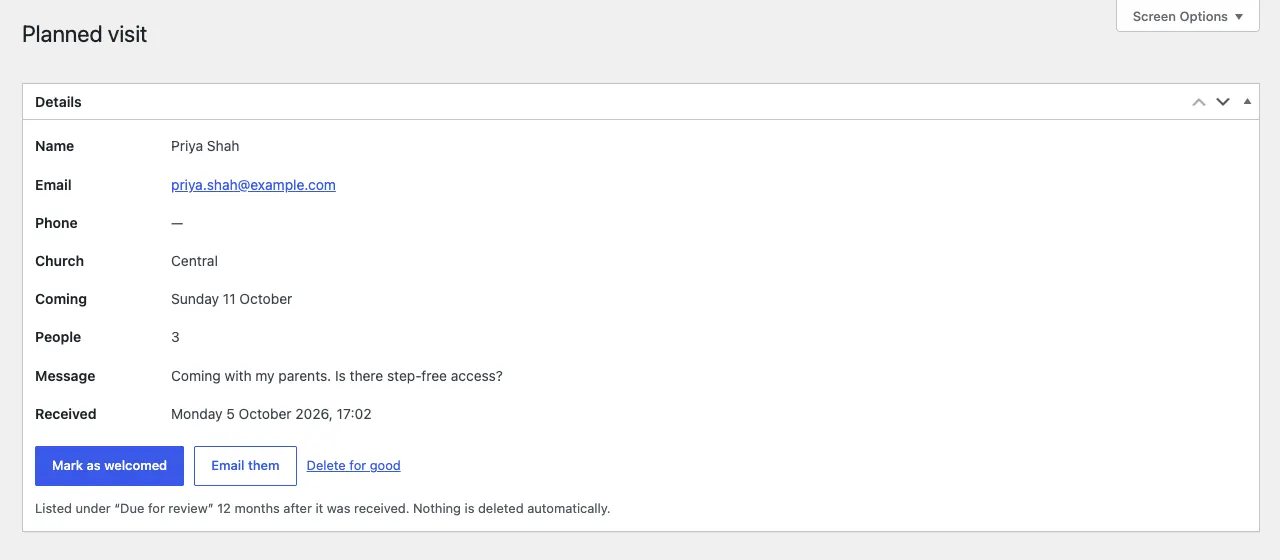Click the empty Phone value dash
1280x560 pixels.
pos(177,223)
